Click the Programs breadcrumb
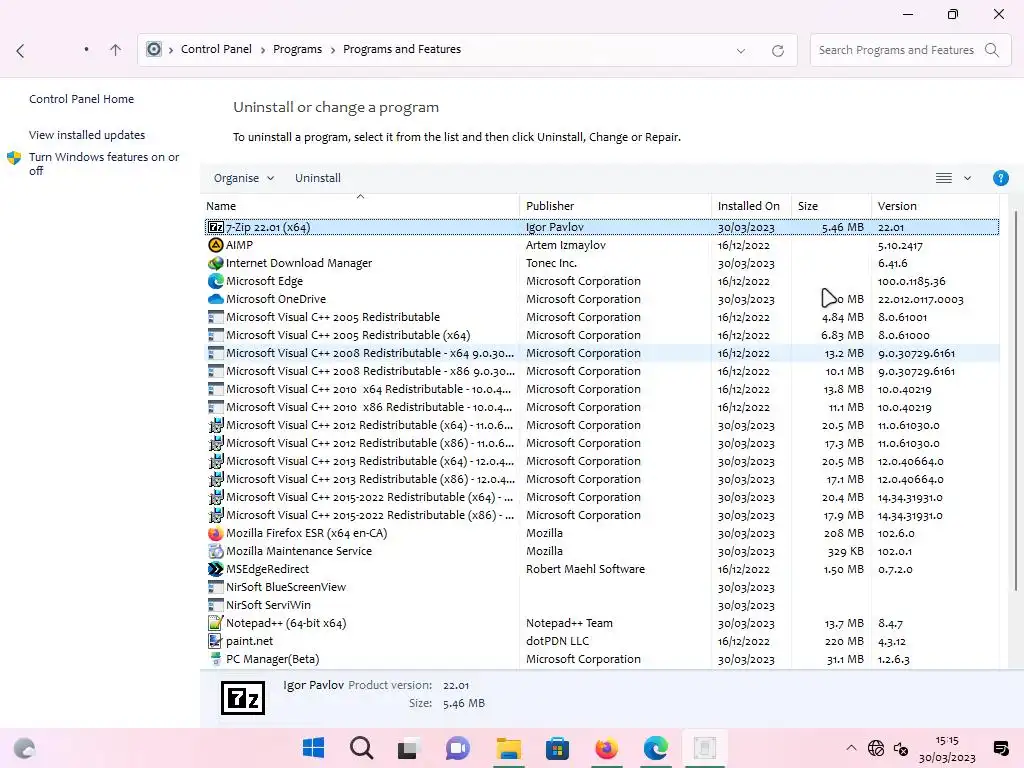This screenshot has height=768, width=1024. pyautogui.click(x=297, y=50)
